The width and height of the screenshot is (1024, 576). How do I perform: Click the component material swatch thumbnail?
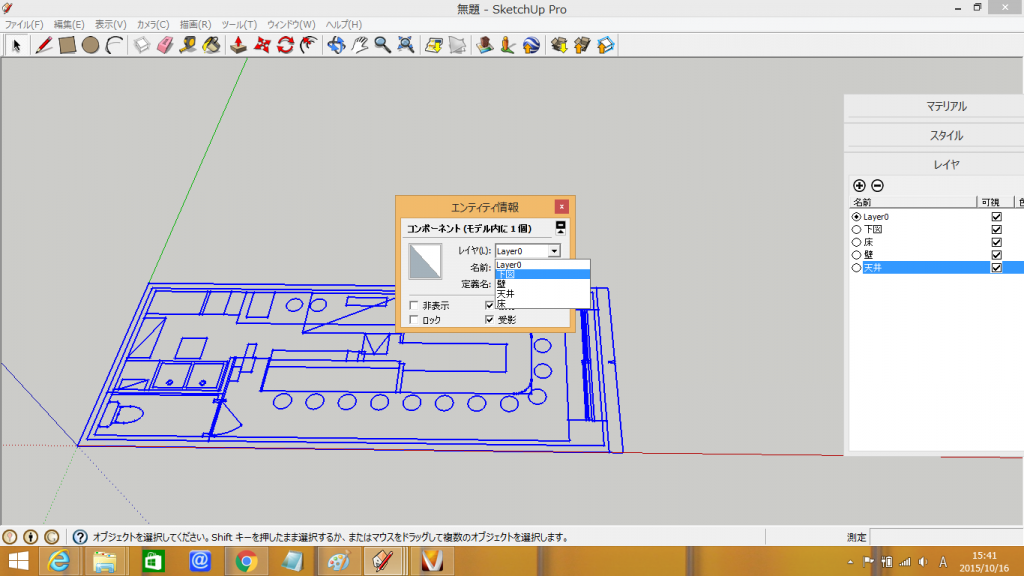coord(428,262)
